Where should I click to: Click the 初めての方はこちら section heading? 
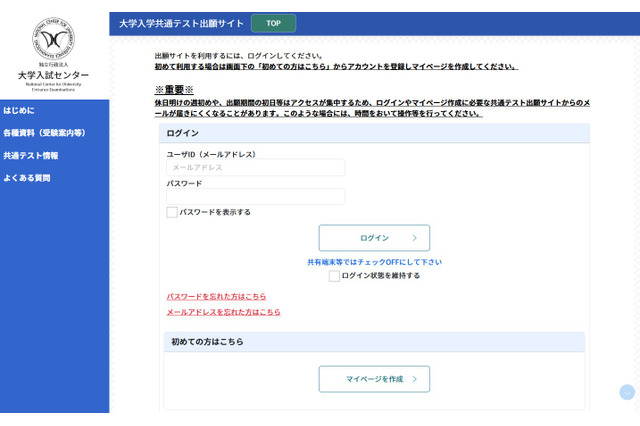pos(207,342)
